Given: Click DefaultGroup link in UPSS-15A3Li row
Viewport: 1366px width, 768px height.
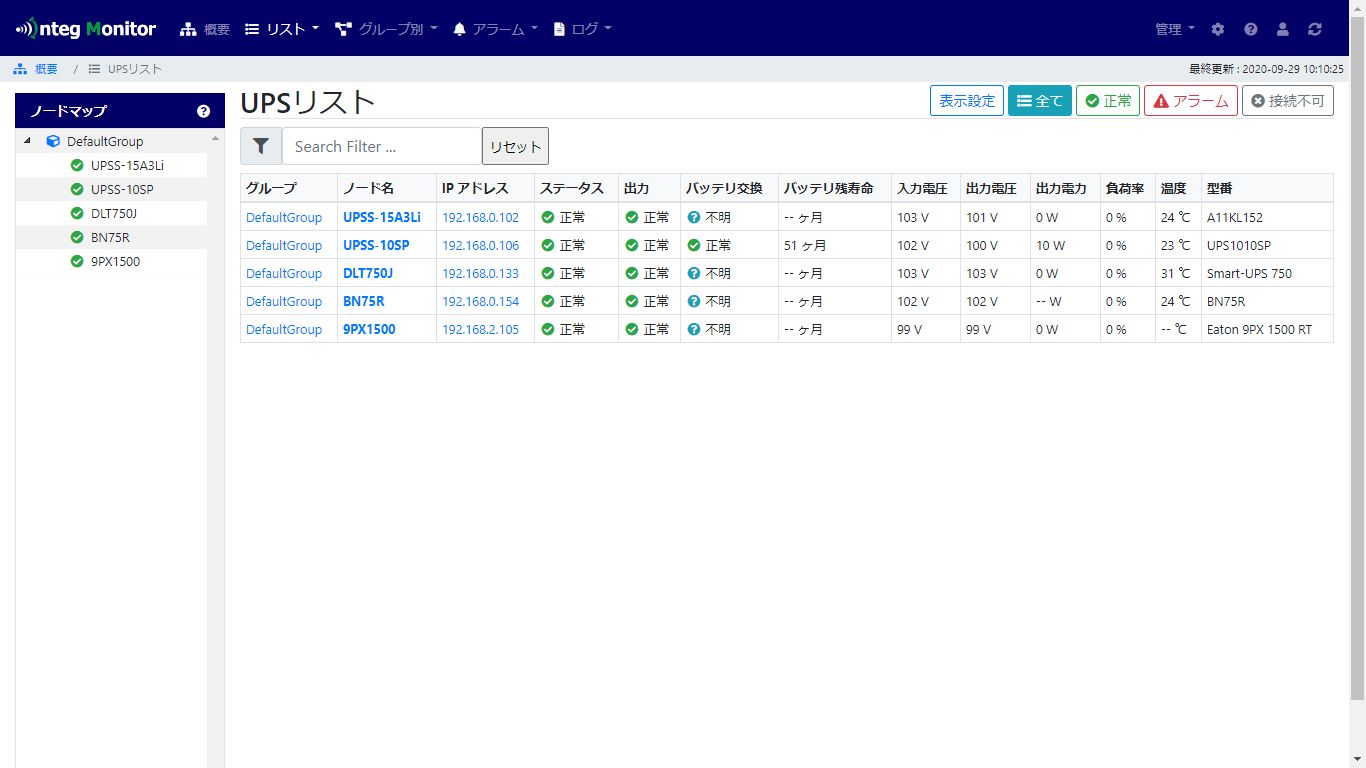Looking at the screenshot, I should click(x=284, y=217).
